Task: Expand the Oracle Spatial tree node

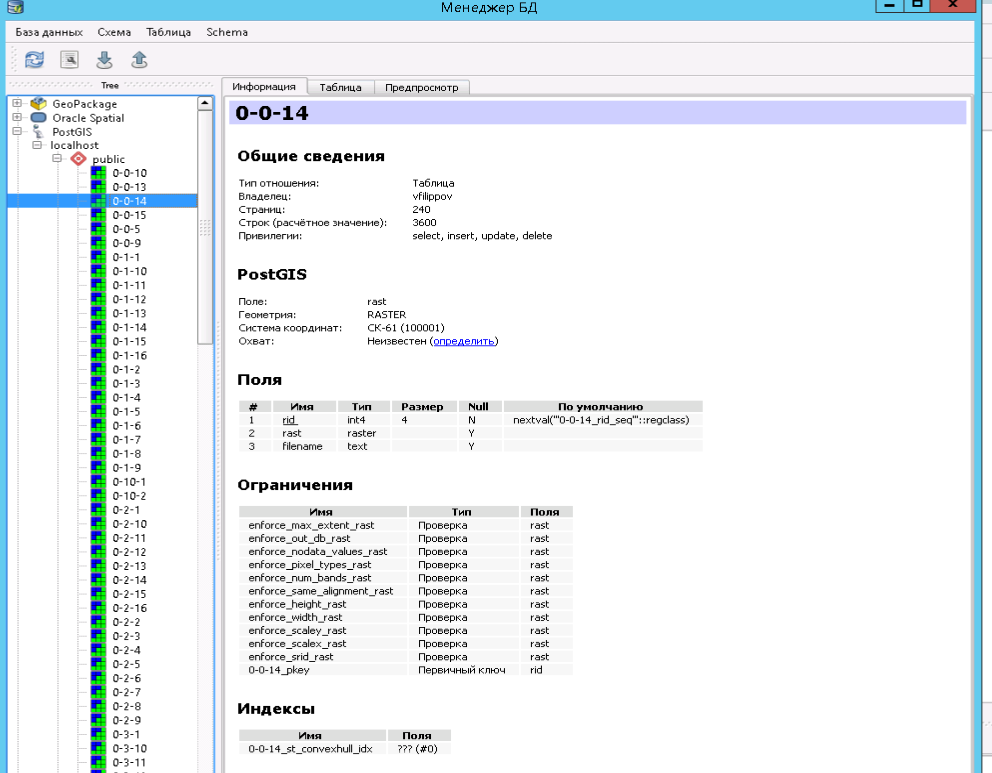Action: (17, 118)
